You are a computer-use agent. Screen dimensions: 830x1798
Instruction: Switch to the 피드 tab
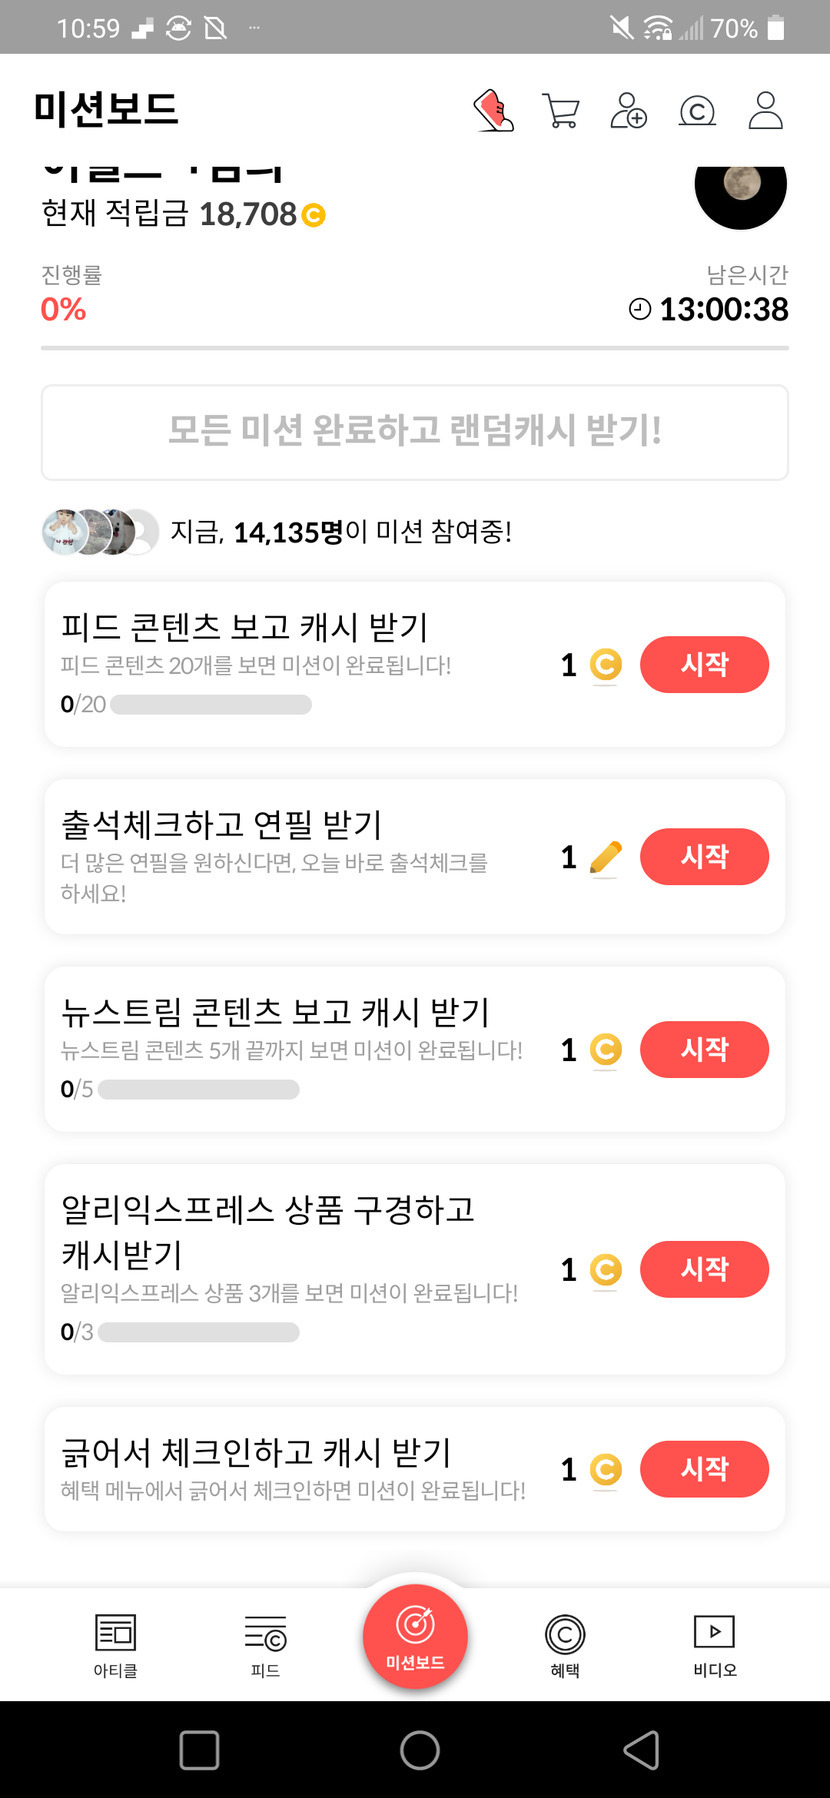click(265, 1645)
